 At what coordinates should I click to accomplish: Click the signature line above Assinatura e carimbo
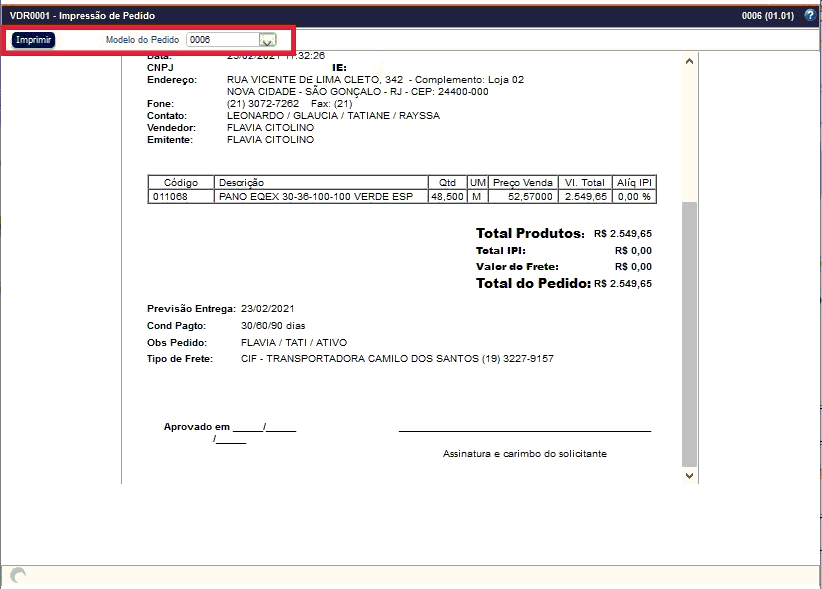(x=524, y=431)
